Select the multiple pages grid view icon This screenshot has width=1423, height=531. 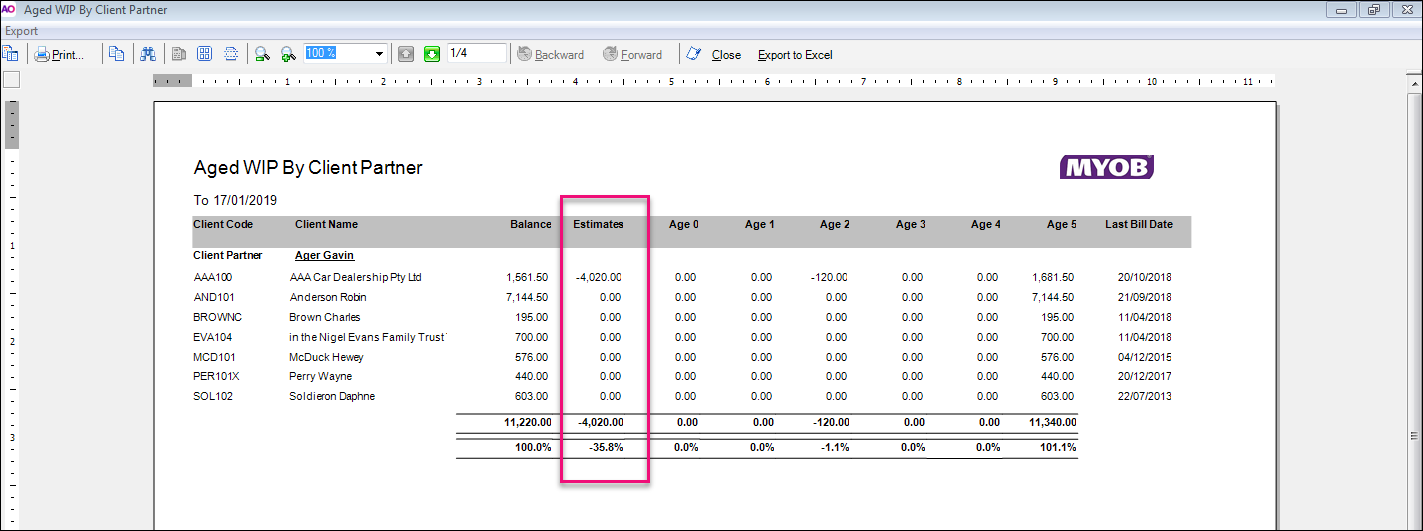pos(204,54)
